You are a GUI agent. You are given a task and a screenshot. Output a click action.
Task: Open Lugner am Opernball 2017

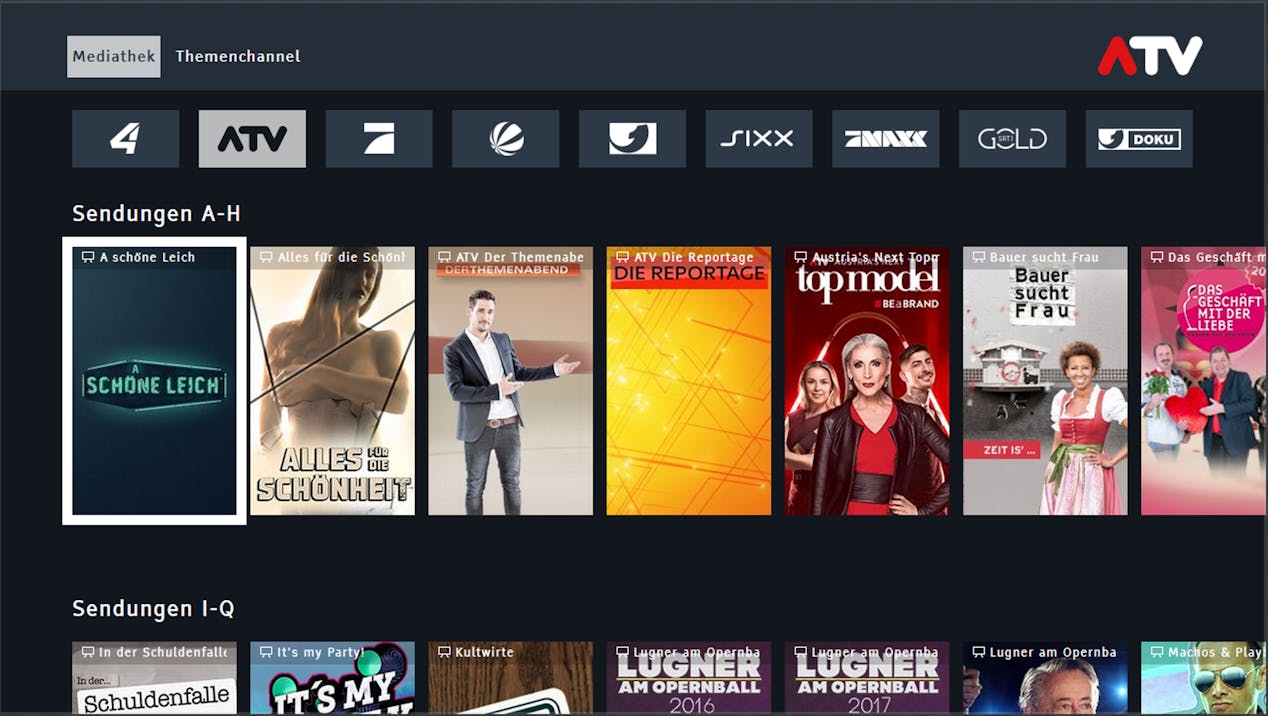[x=867, y=678]
